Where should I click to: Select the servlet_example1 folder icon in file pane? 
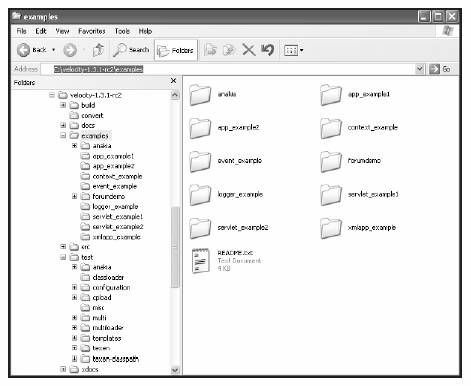coord(331,195)
